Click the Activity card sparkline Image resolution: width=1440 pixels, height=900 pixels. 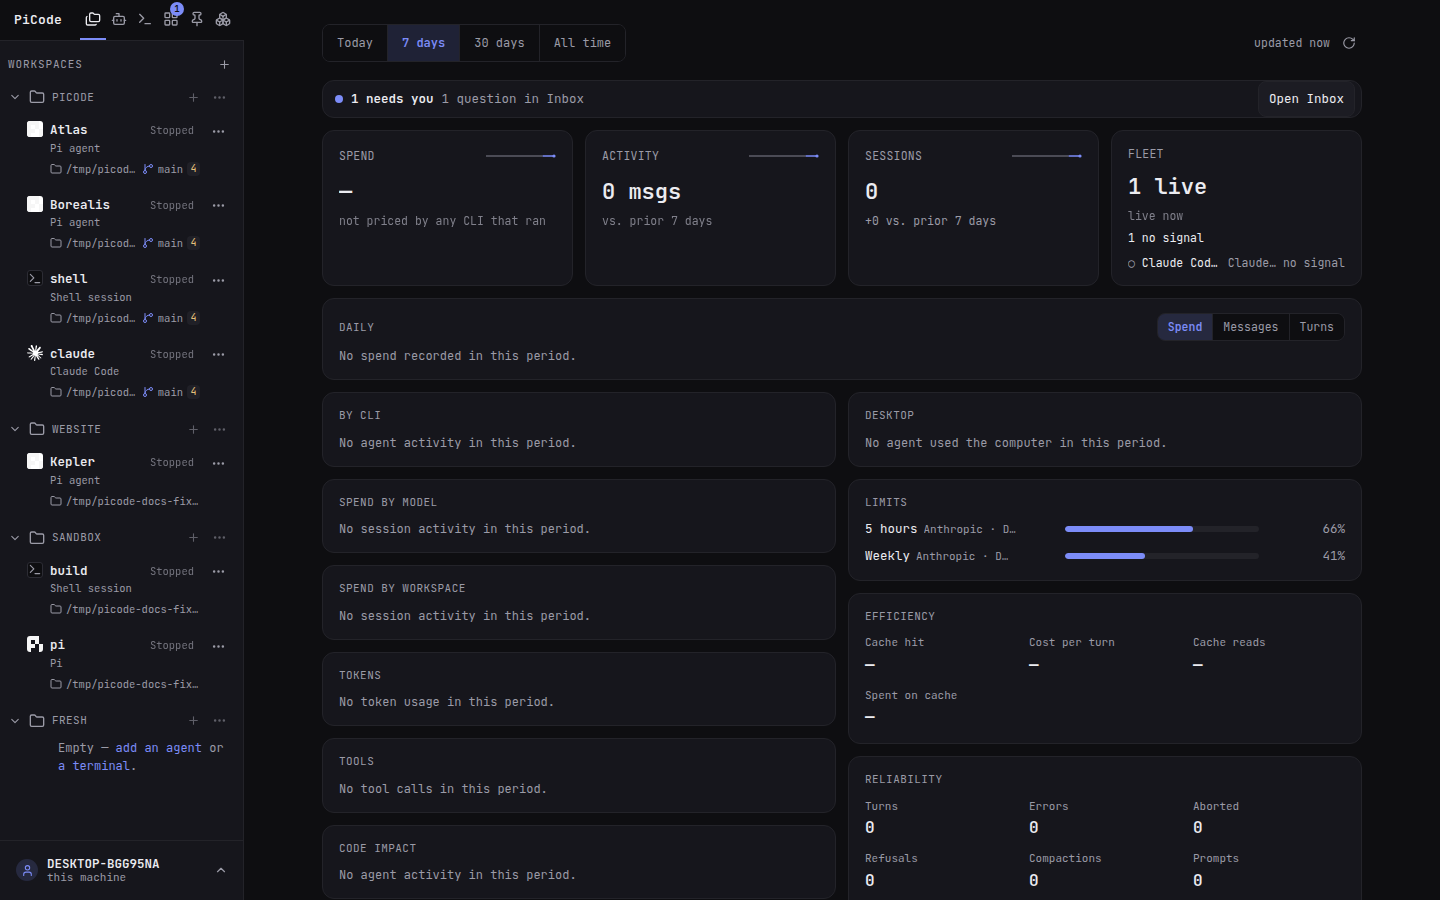(x=784, y=156)
